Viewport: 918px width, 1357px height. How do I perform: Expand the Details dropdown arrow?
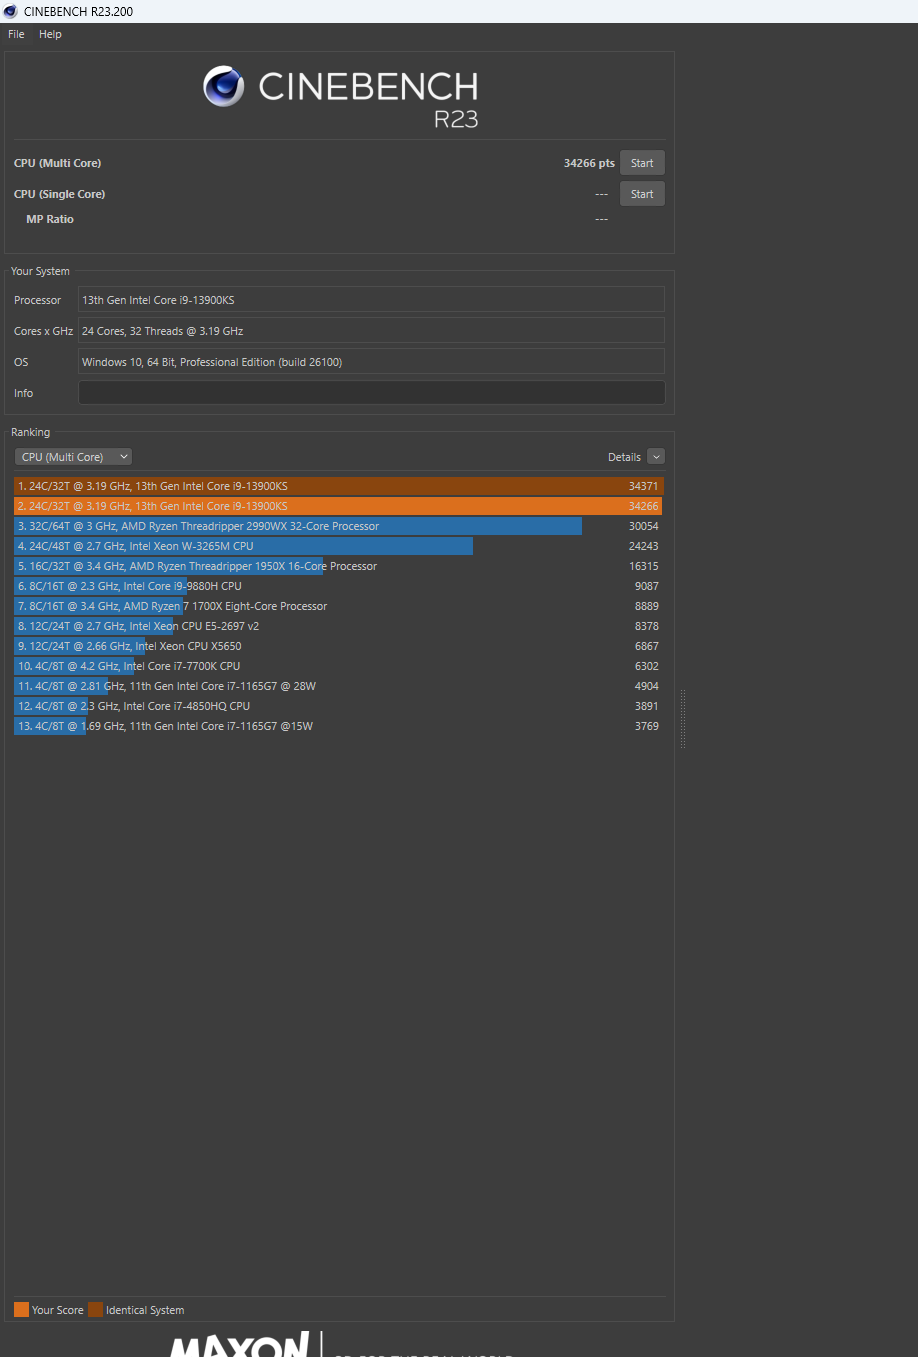656,457
